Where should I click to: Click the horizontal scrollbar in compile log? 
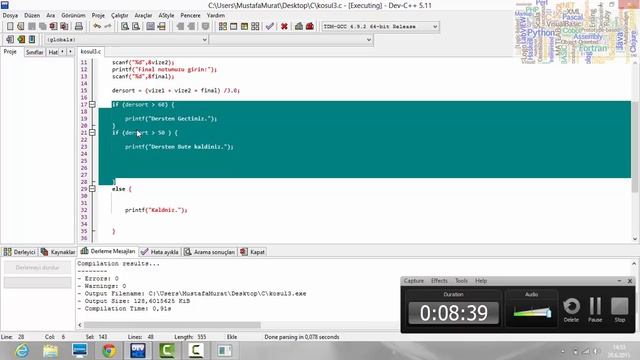click(172, 325)
